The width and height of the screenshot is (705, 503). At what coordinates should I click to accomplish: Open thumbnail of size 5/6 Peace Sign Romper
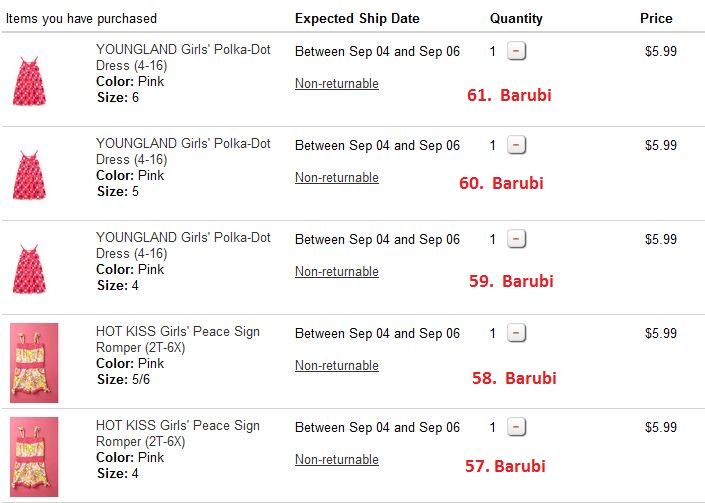click(x=34, y=362)
